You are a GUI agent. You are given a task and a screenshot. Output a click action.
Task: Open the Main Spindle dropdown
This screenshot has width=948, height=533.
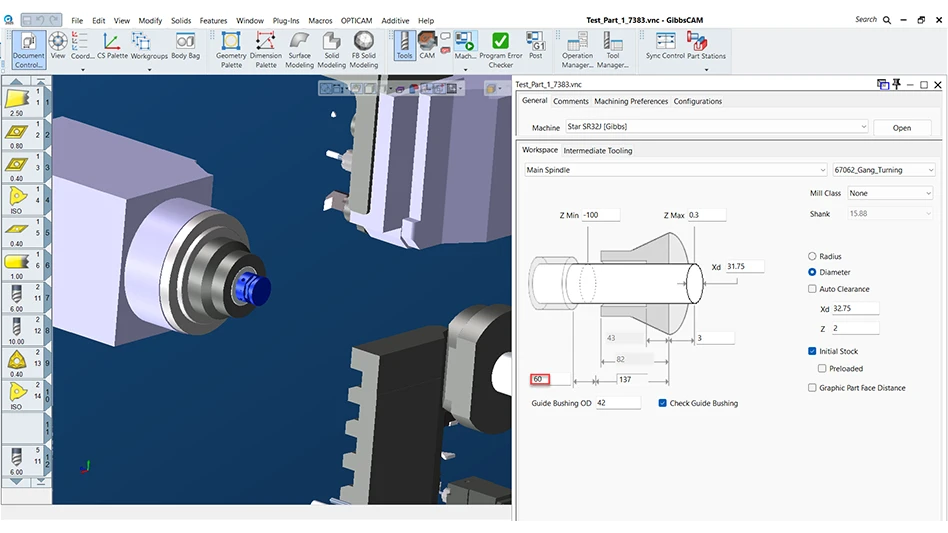tap(675, 170)
